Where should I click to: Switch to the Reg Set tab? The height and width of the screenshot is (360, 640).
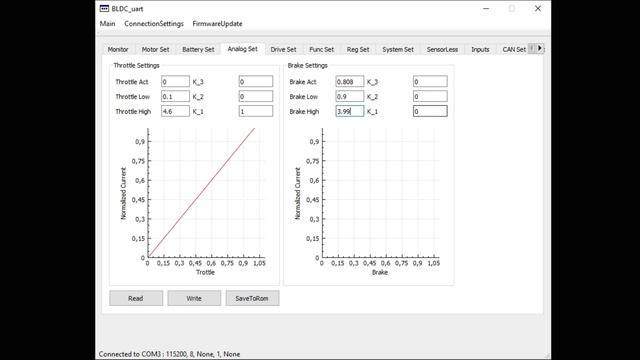[358, 49]
